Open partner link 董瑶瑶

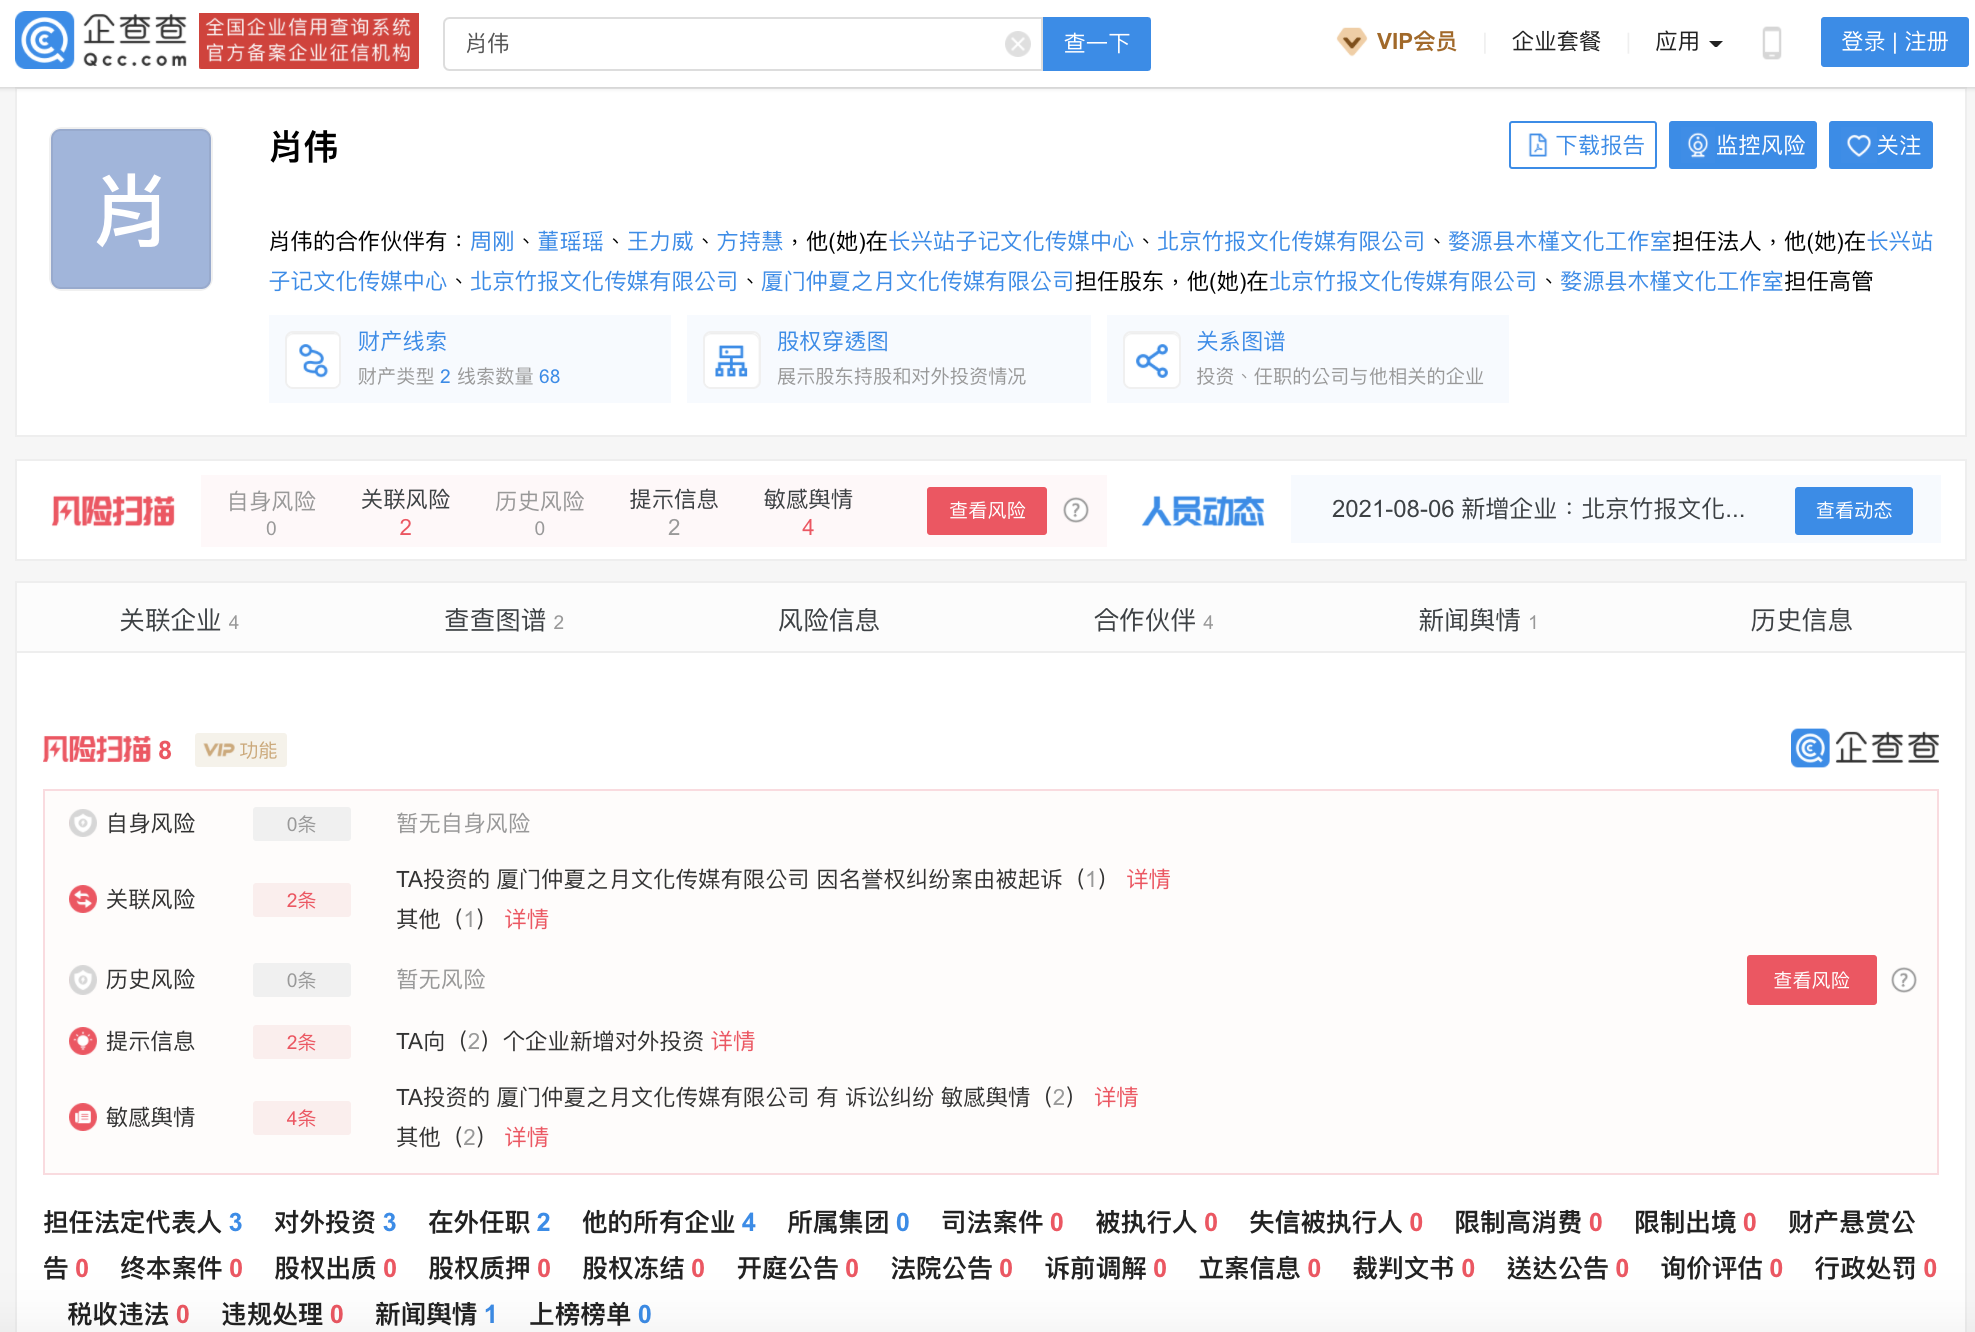click(x=570, y=241)
